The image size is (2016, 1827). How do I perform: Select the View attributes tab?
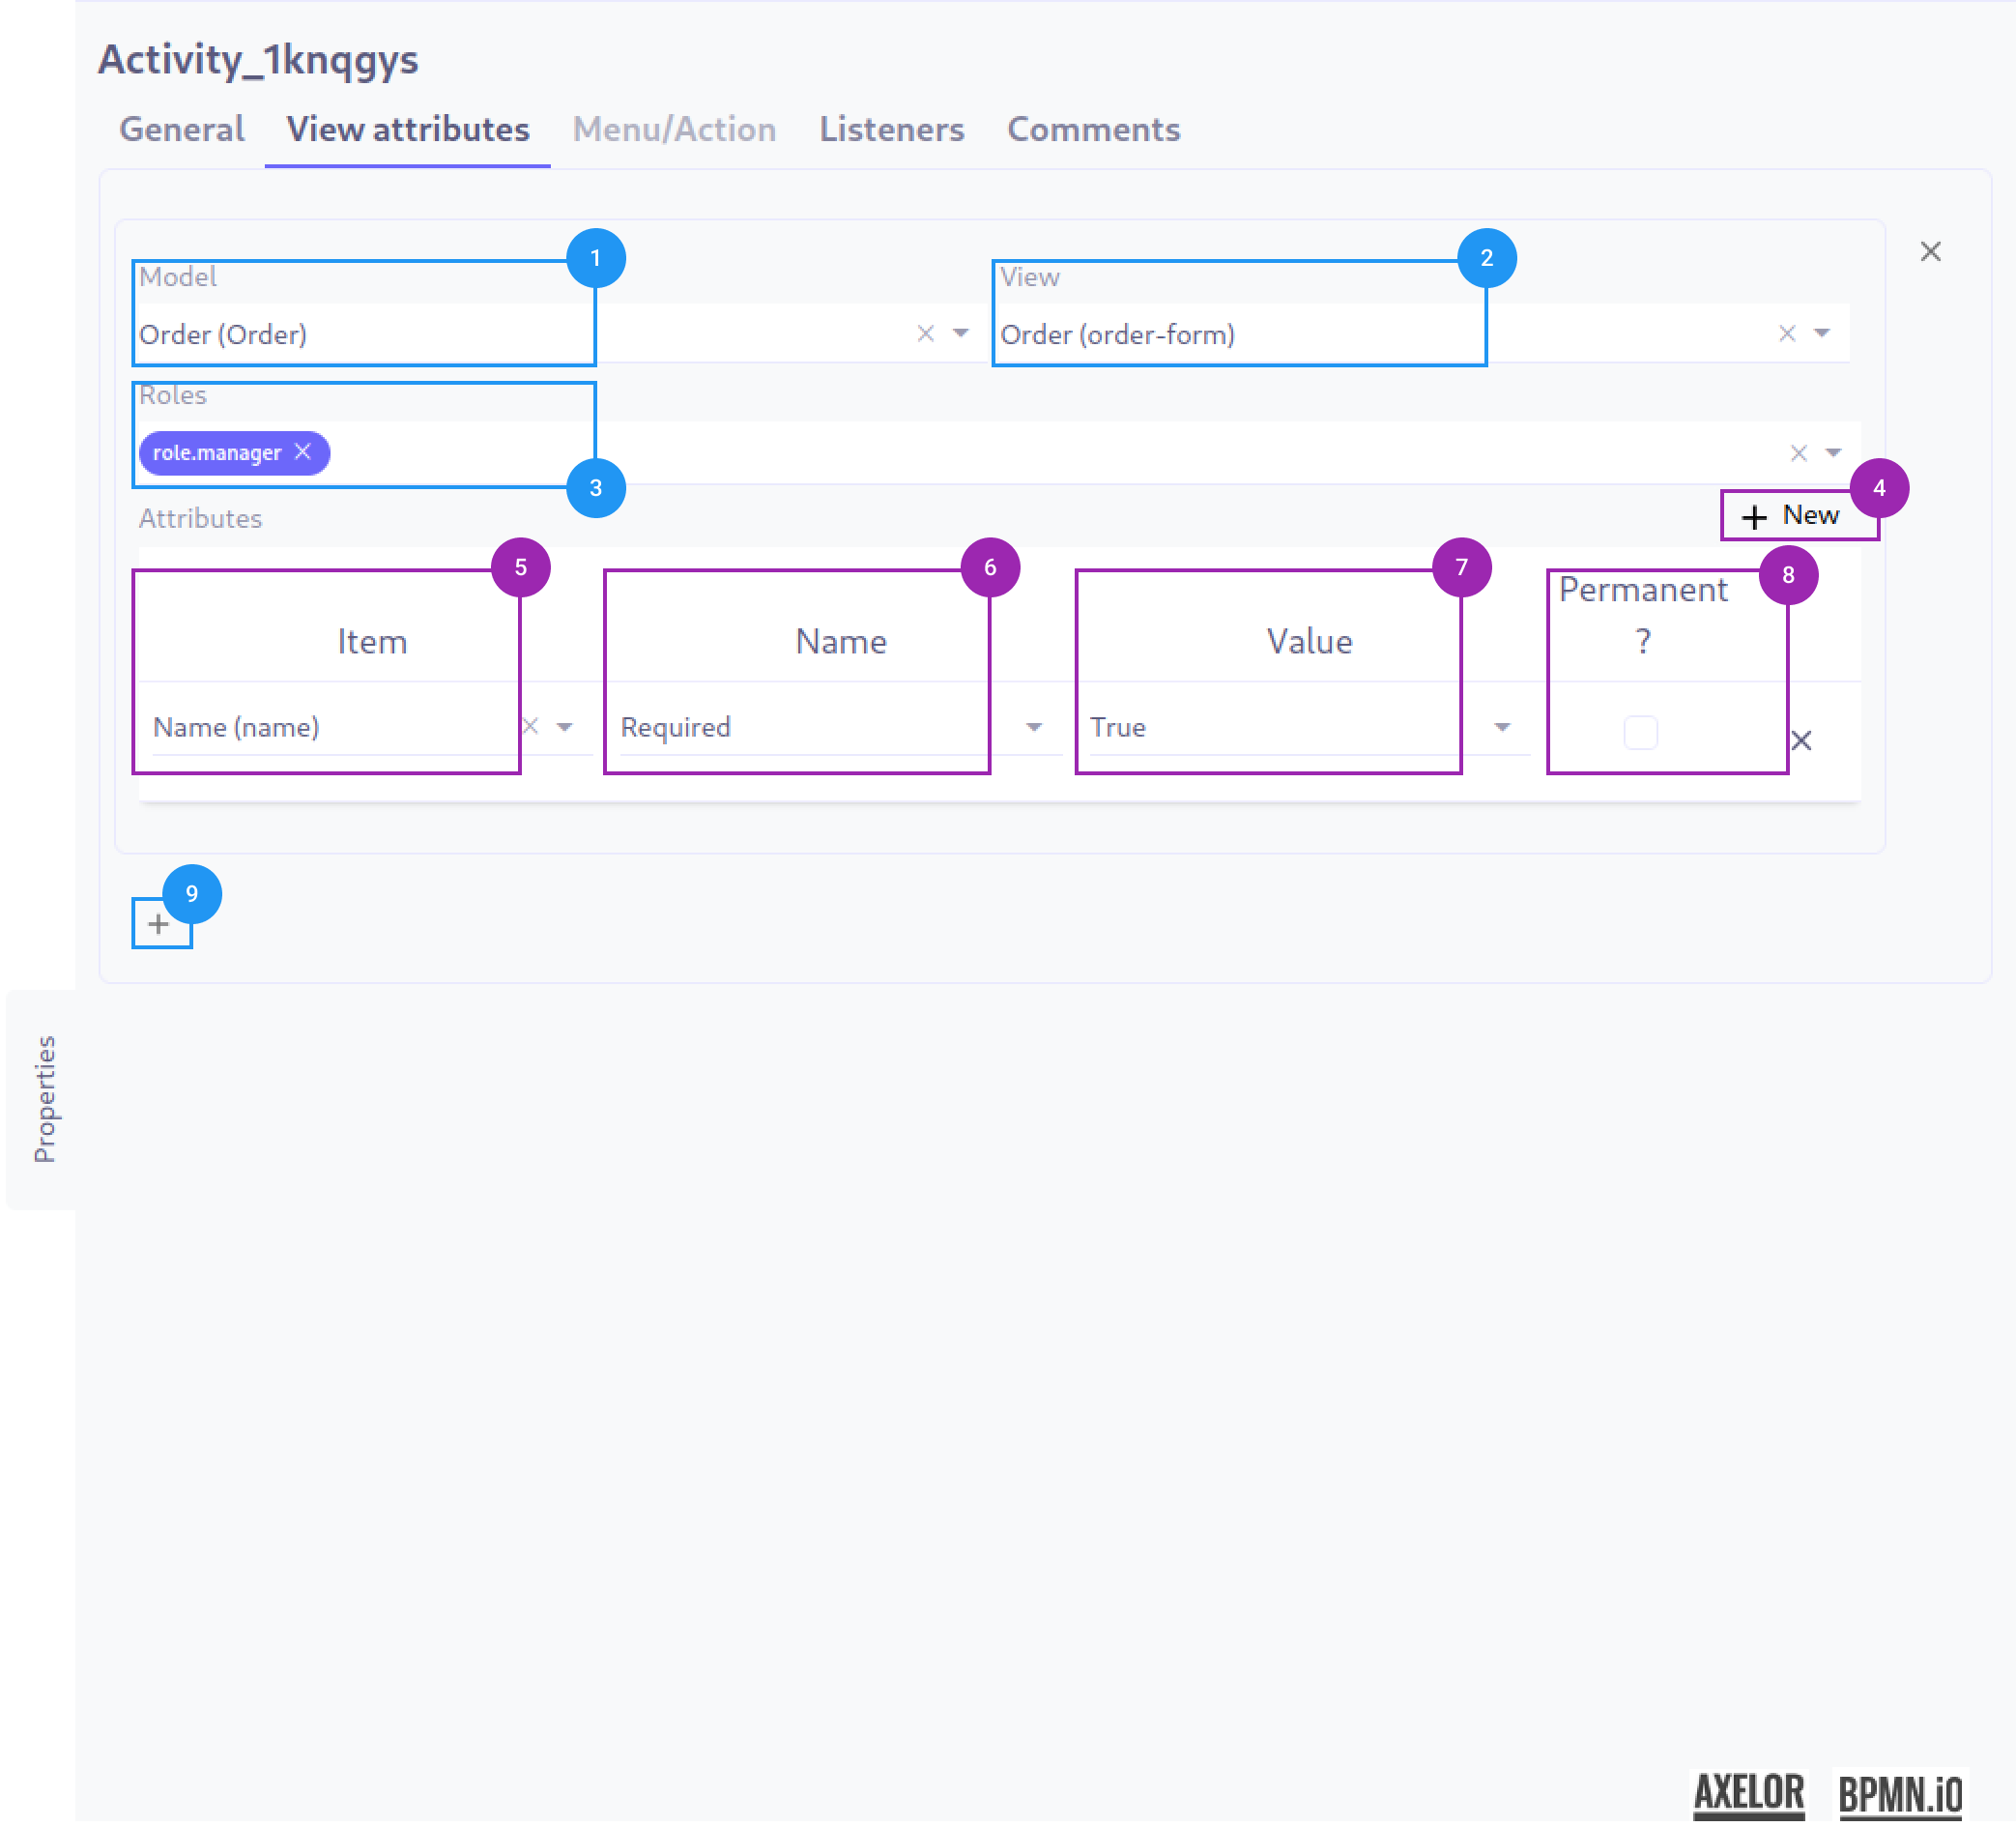408,129
